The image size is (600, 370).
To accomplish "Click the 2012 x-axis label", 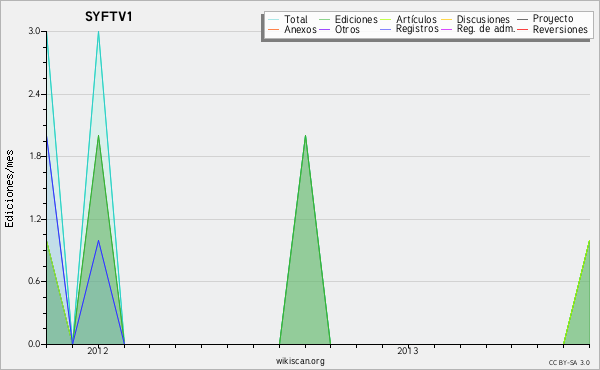I will (98, 351).
